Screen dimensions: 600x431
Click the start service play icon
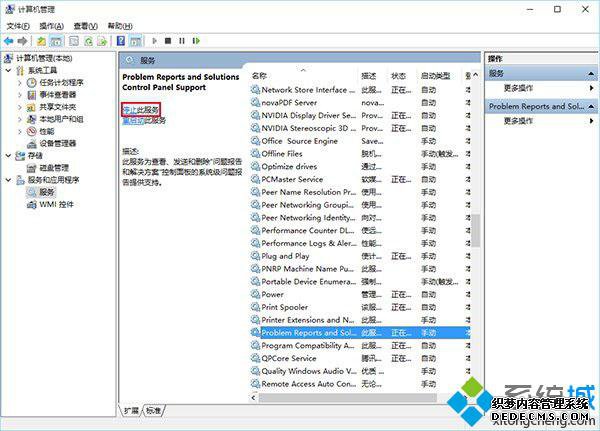point(155,41)
